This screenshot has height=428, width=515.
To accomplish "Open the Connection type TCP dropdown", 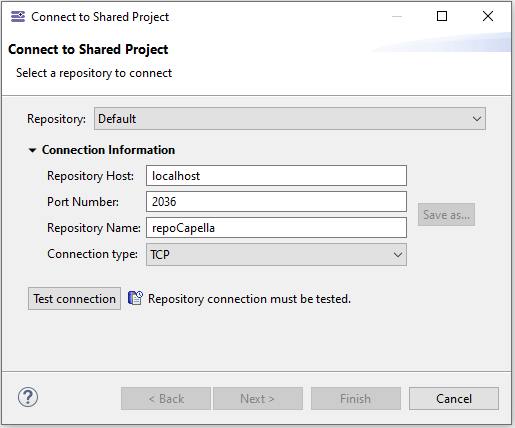I will [276, 255].
